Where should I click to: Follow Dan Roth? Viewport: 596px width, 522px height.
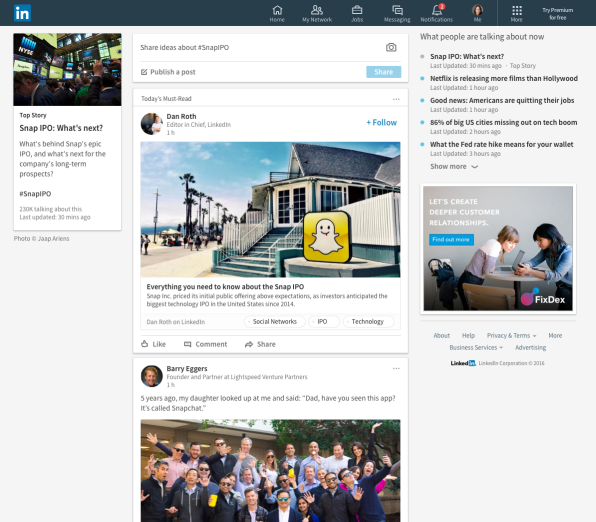[382, 122]
